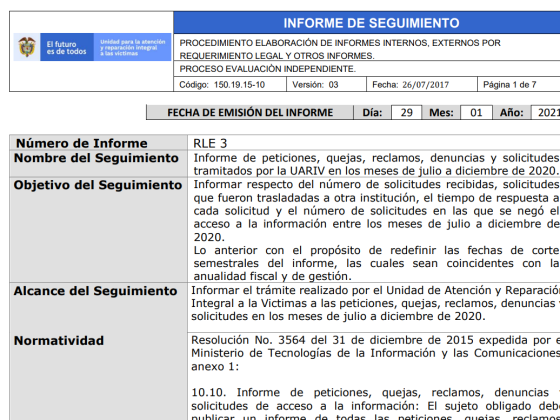Click the 'Alcance del Seguimiento' row label
Viewport: 560px width, 420px height.
tap(95, 291)
